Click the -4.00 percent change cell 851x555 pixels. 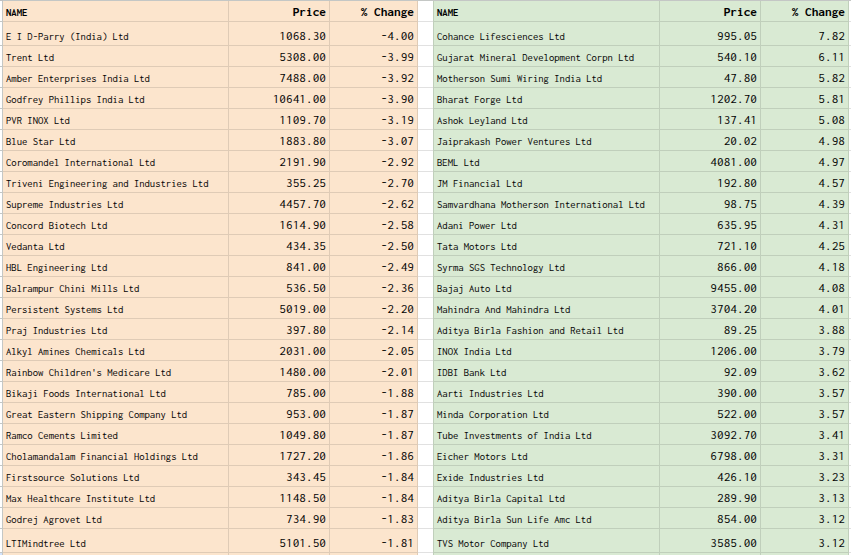coord(396,37)
